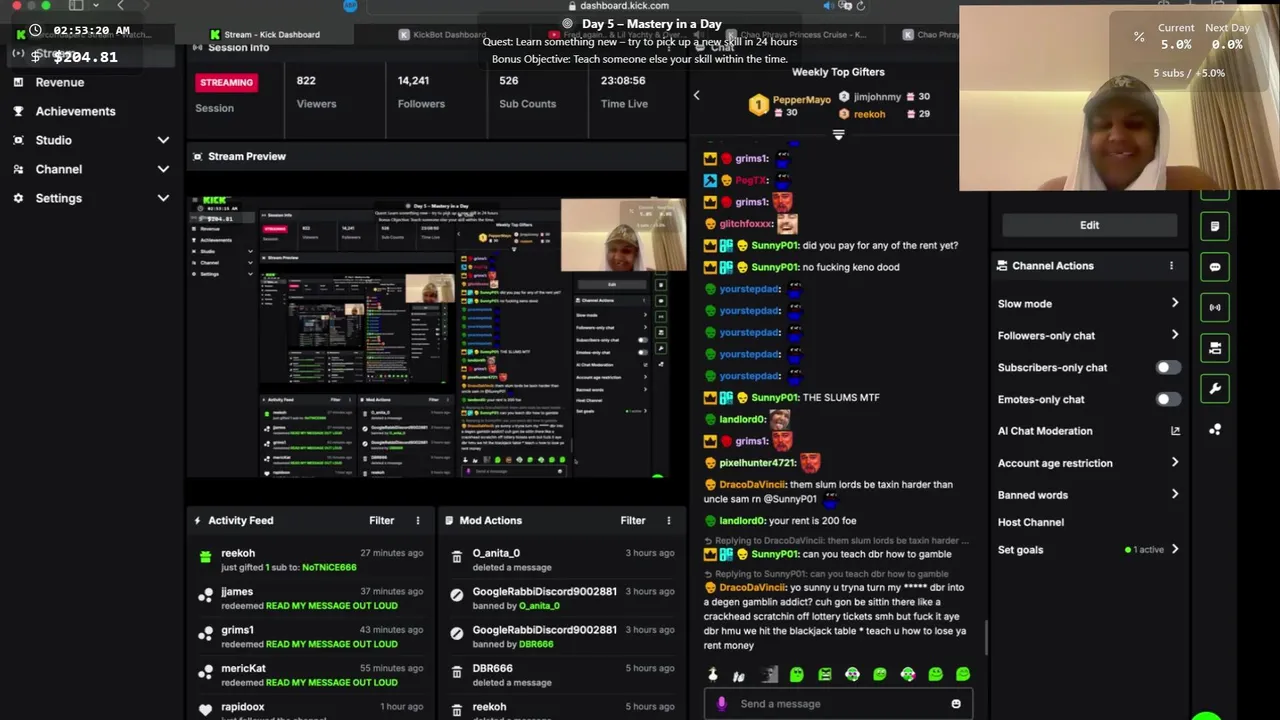This screenshot has height=720, width=1280.
Task: Click the Edit button
Action: point(1089,225)
